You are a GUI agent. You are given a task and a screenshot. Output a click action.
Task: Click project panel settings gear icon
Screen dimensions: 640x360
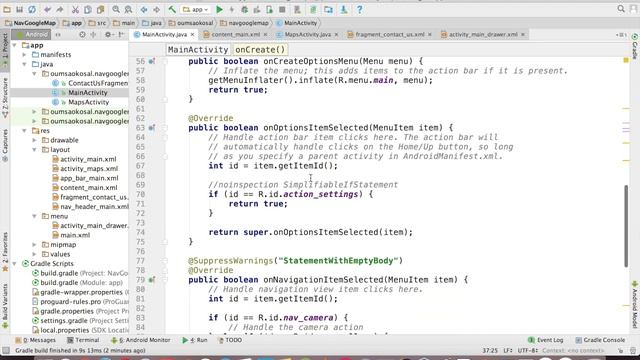click(x=108, y=35)
